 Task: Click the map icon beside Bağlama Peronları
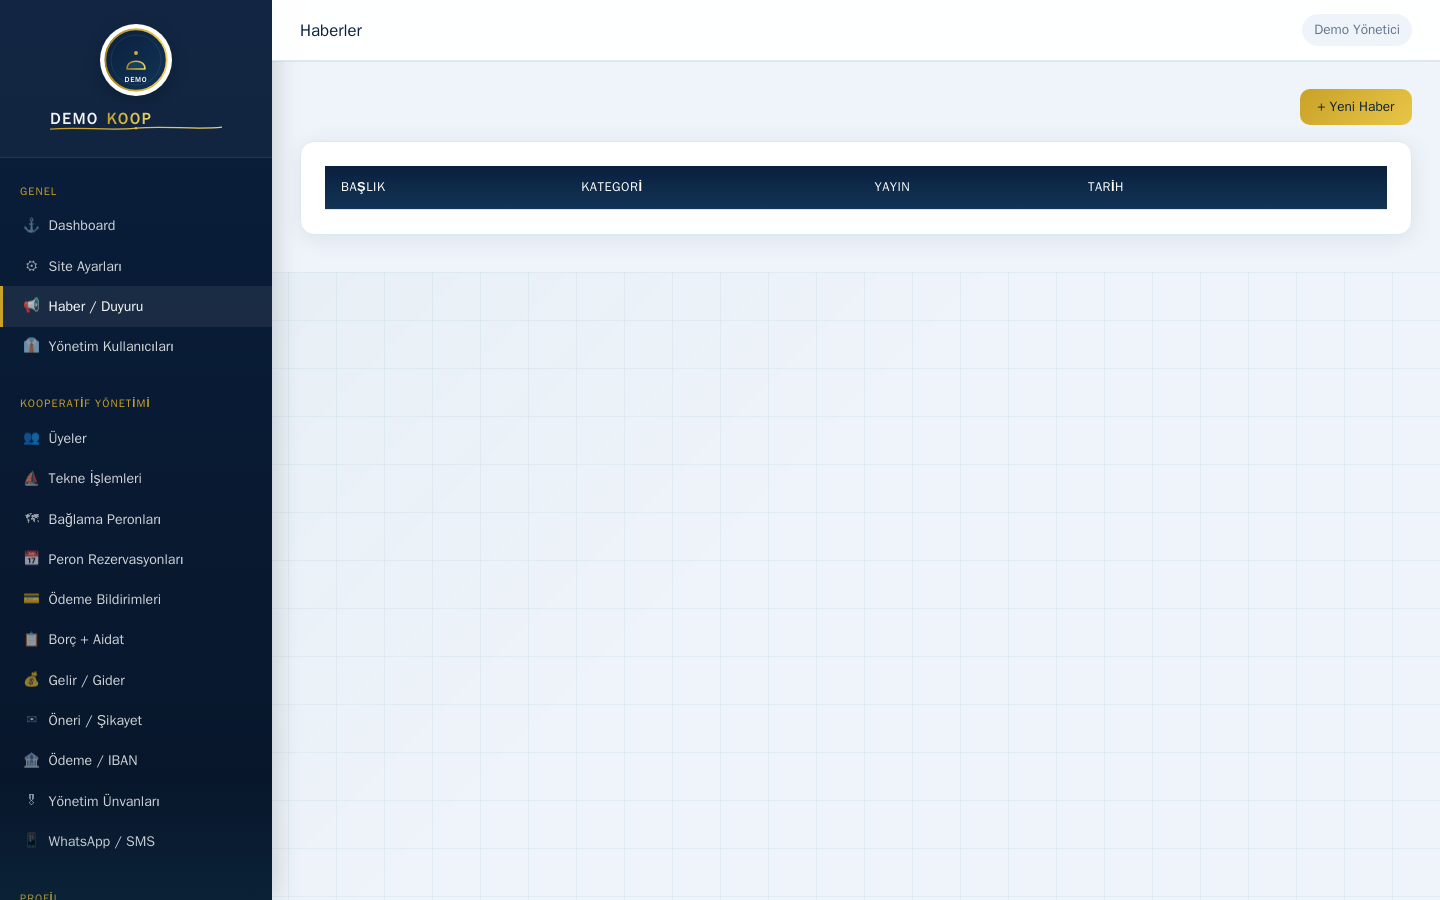(x=31, y=519)
